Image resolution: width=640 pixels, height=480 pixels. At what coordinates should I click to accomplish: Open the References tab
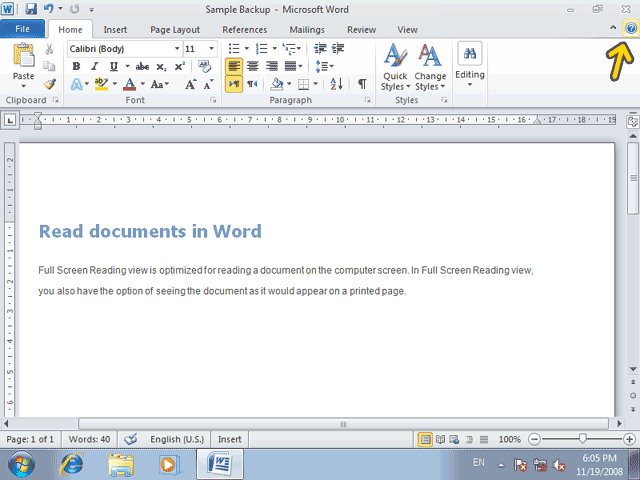(x=244, y=29)
